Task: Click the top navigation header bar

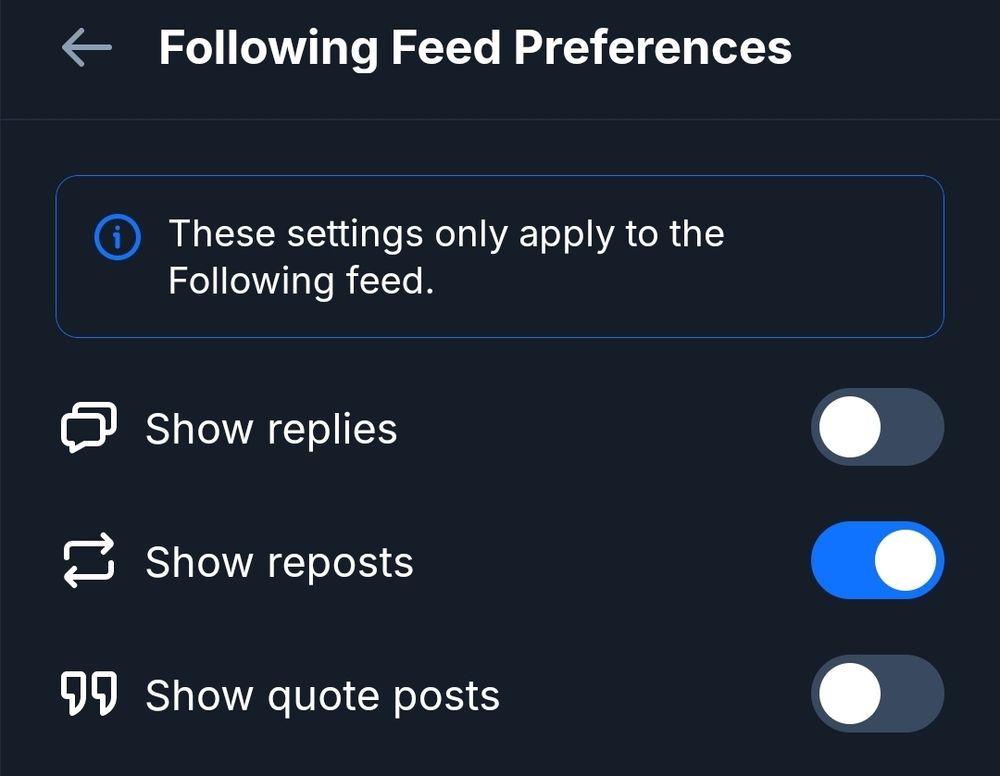Action: coord(500,55)
